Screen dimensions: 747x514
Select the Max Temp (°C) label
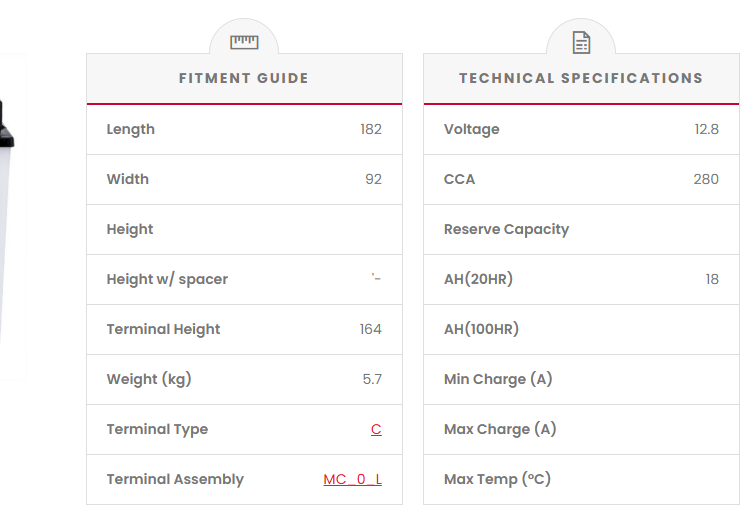coord(497,479)
